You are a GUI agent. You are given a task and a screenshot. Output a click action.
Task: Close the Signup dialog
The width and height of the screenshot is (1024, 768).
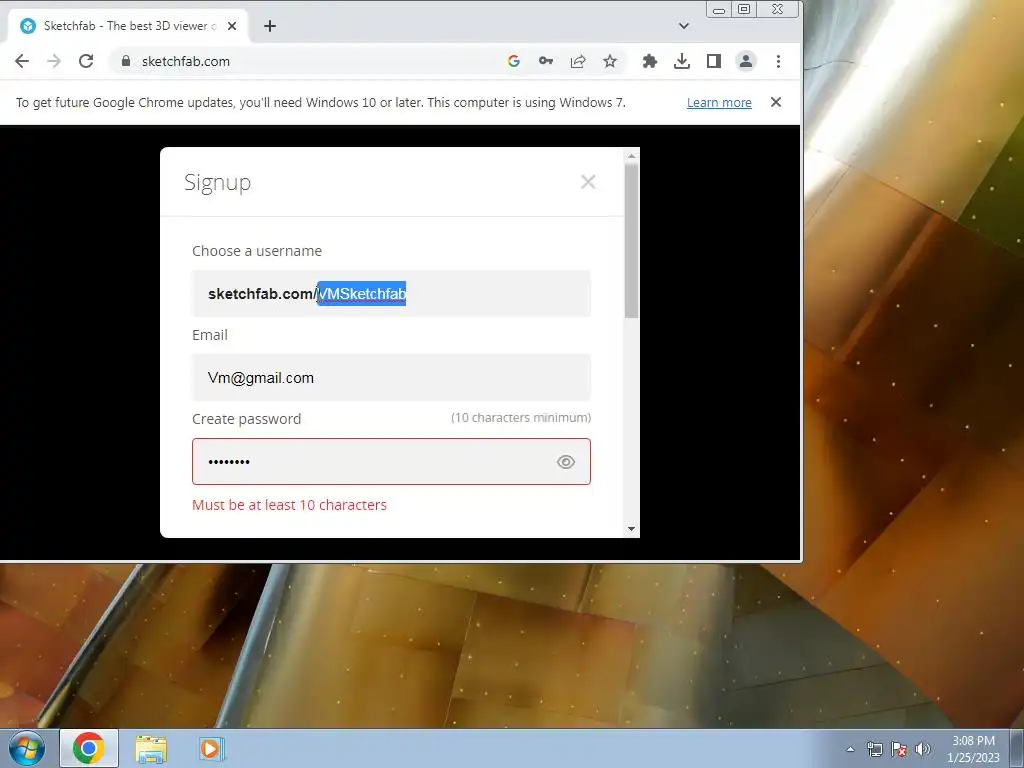click(588, 182)
